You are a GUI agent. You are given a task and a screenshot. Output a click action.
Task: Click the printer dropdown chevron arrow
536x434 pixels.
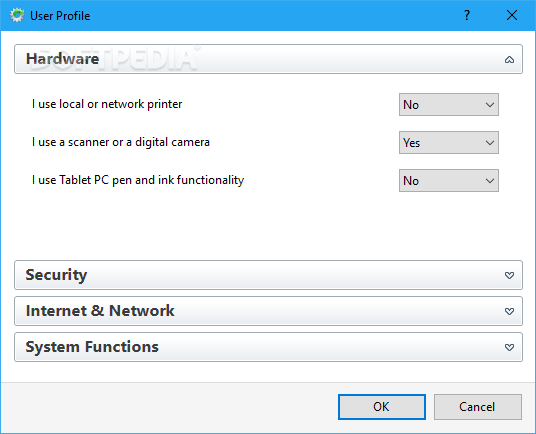[490, 105]
